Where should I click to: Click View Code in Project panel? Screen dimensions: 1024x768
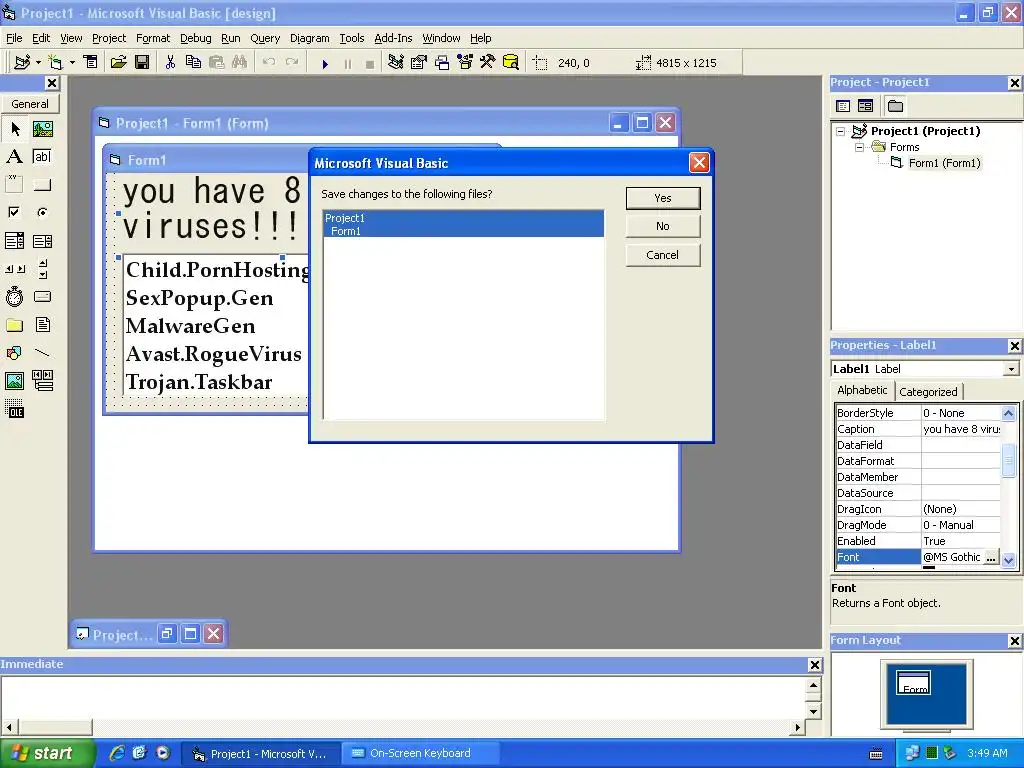[843, 106]
